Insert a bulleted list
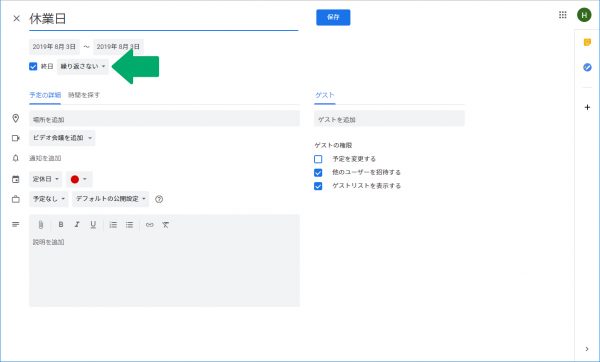600x362 pixels. [129, 225]
